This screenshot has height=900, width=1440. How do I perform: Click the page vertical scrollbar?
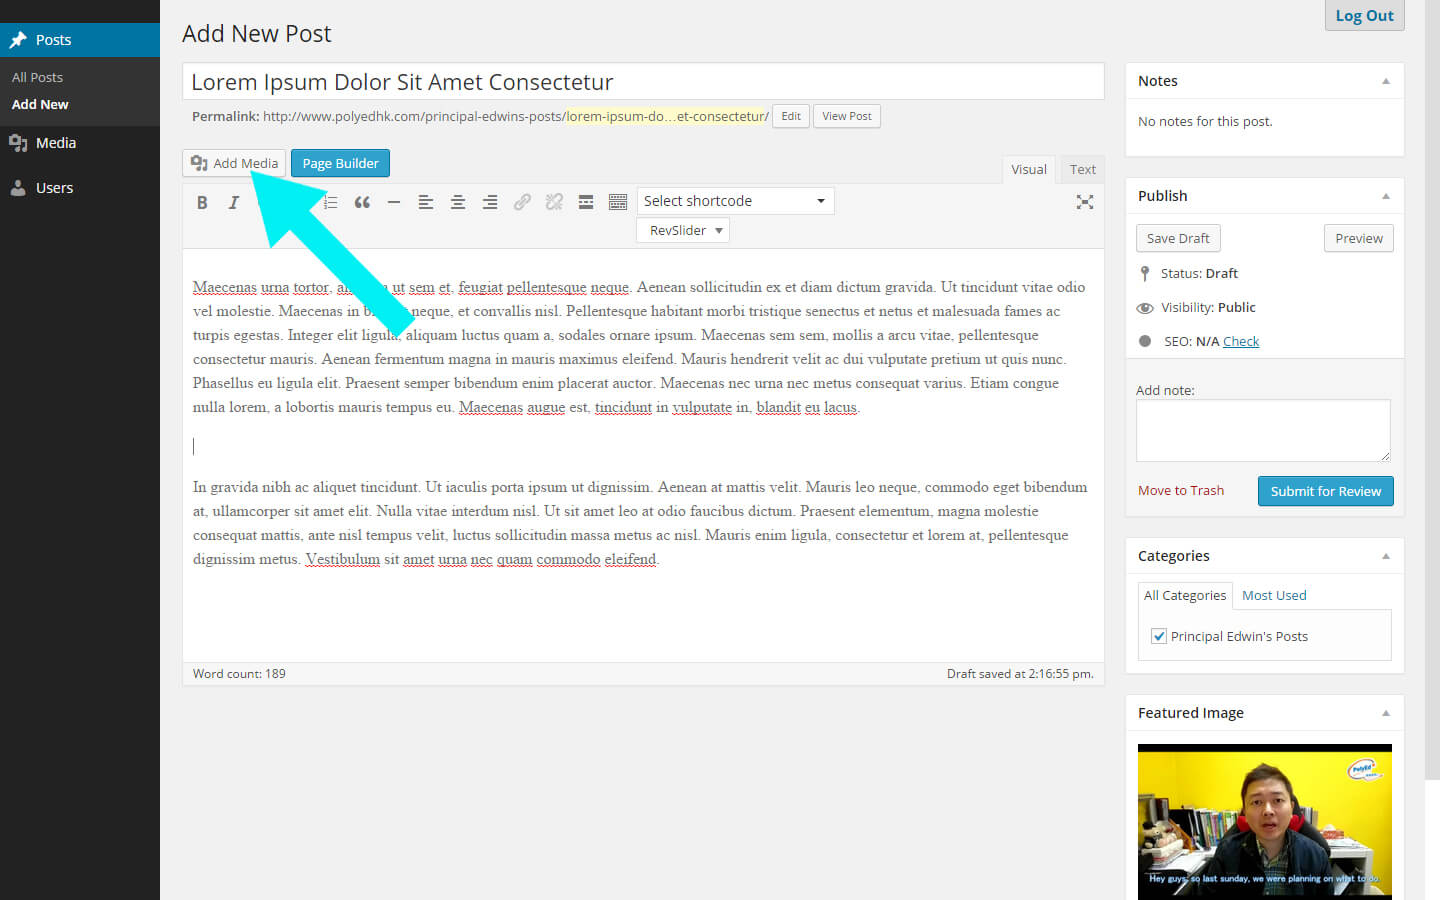(x=1432, y=390)
